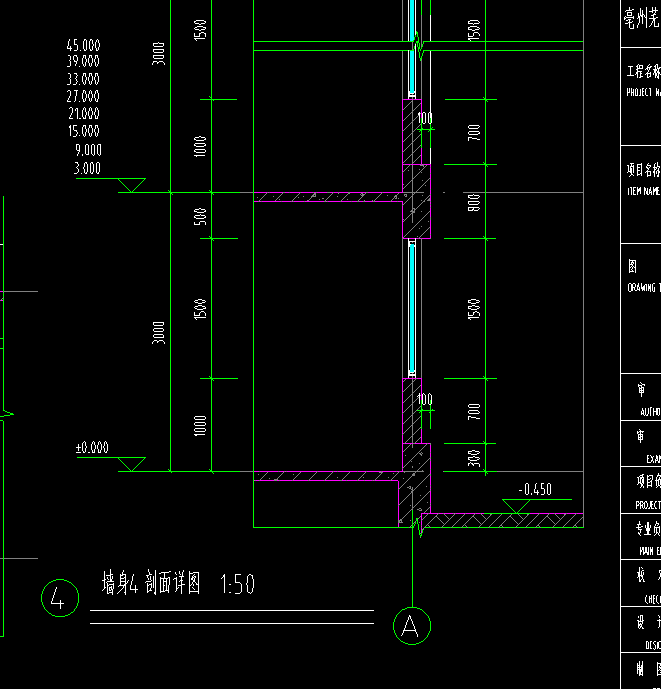
Task: Select the 700 dimension above the 300 dimension
Action: click(474, 411)
